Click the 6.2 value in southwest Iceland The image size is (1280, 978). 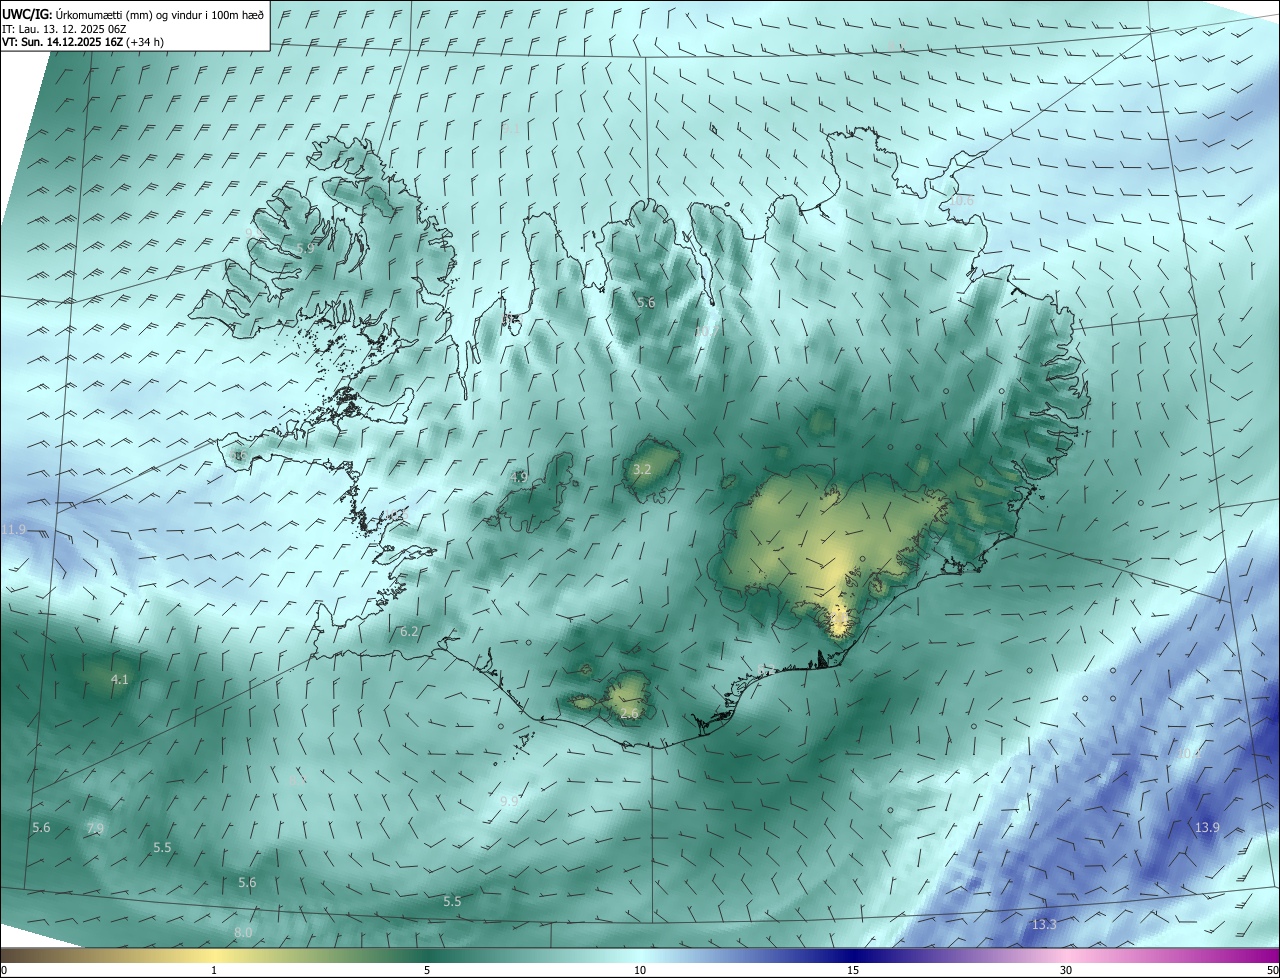coord(409,631)
